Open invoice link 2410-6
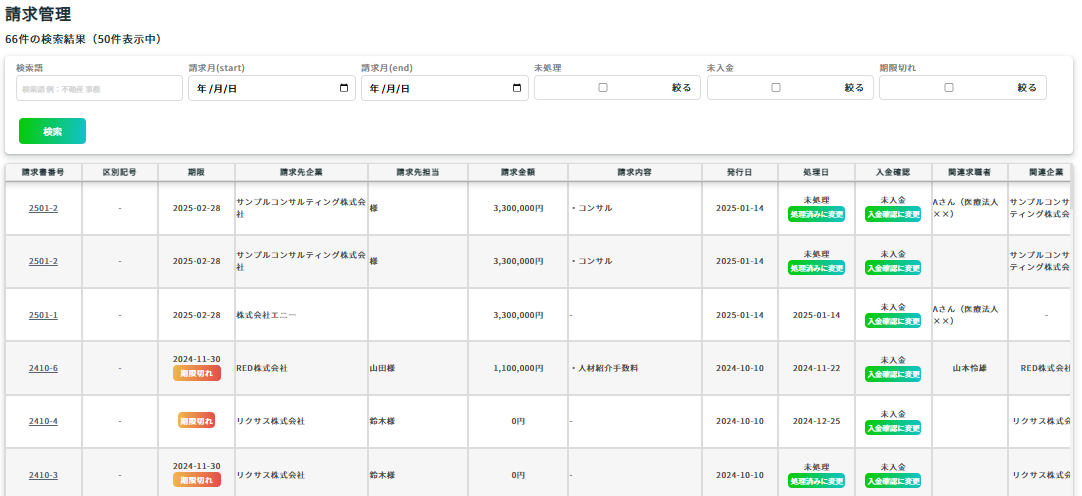Screen dimensions: 1082x496 coord(43,368)
